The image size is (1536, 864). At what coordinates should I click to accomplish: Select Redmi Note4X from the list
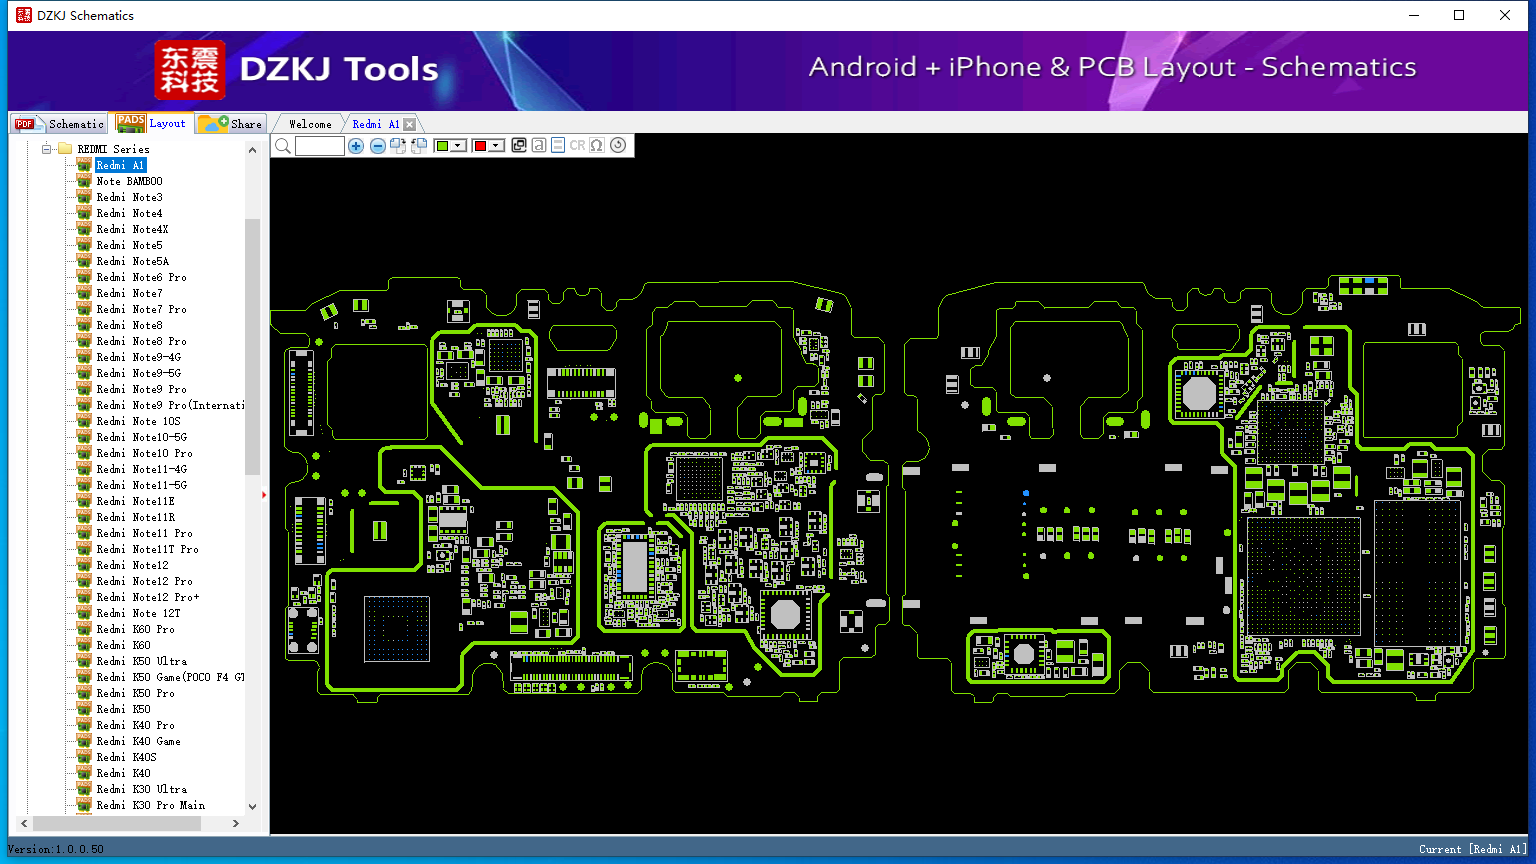click(x=132, y=229)
